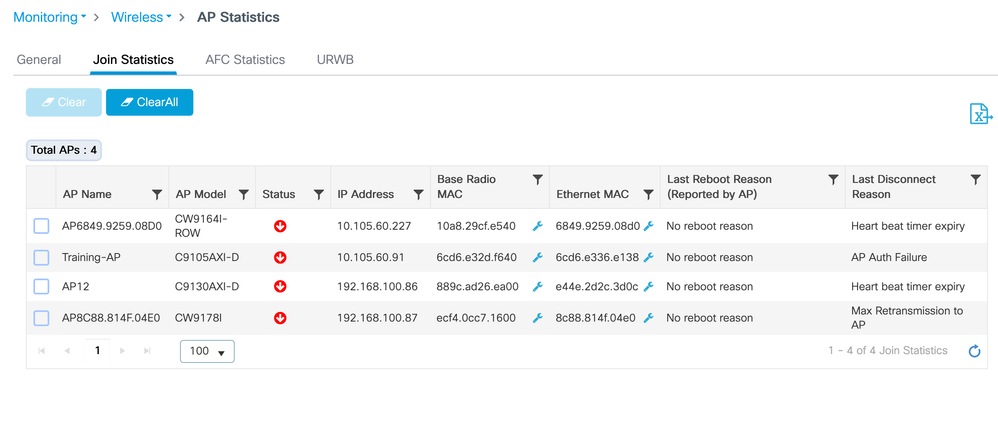Open the Monitoring breadcrumb dropdown
The height and width of the screenshot is (426, 998).
[x=50, y=17]
